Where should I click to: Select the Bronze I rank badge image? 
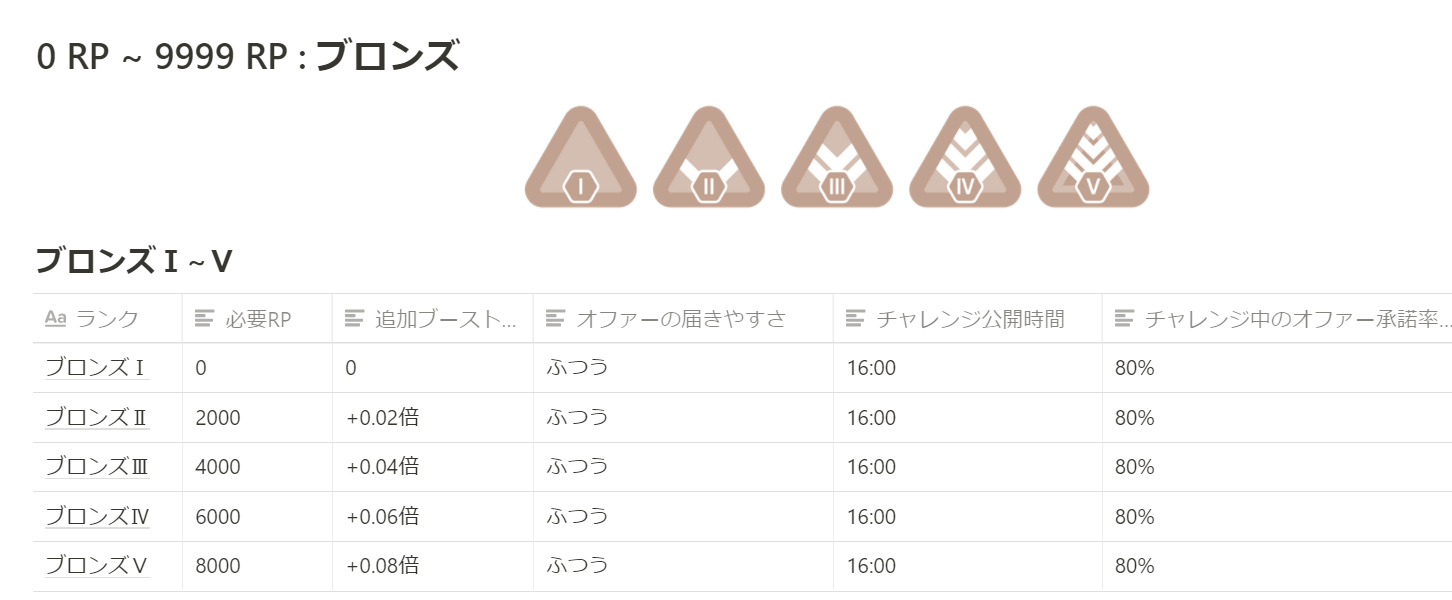tap(580, 160)
